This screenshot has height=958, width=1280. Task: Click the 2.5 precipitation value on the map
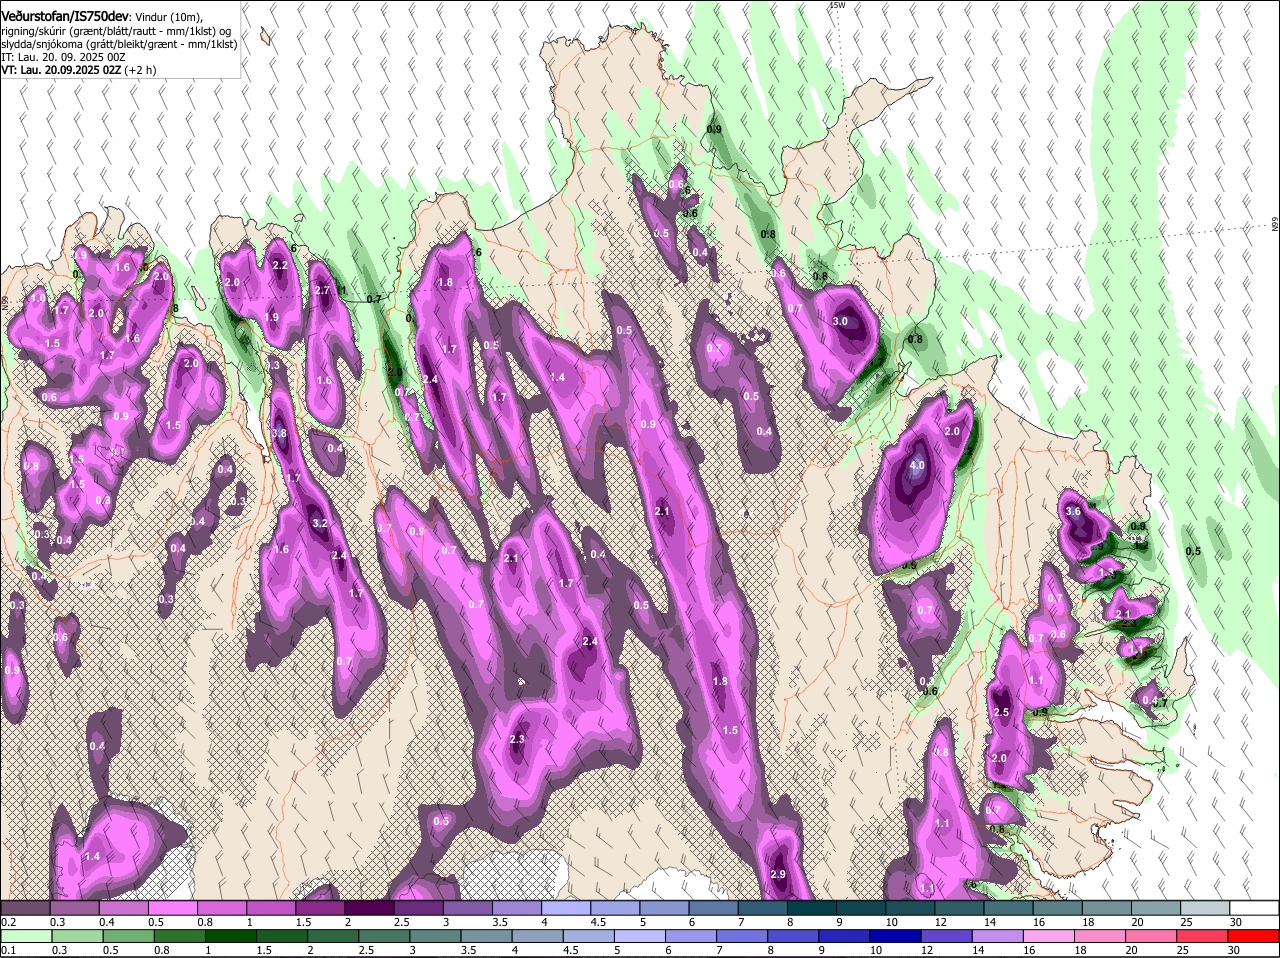[x=1001, y=712]
